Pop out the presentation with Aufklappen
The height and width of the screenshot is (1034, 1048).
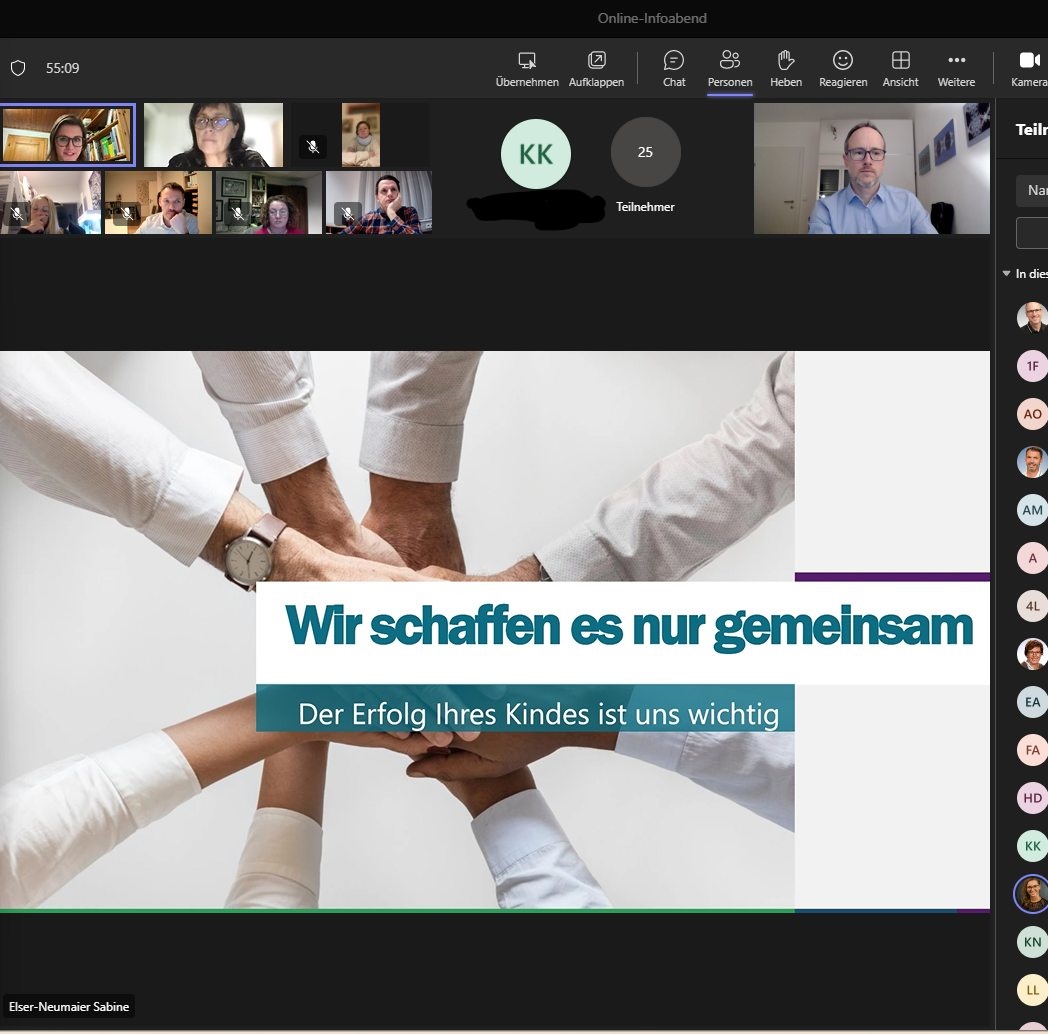click(596, 61)
